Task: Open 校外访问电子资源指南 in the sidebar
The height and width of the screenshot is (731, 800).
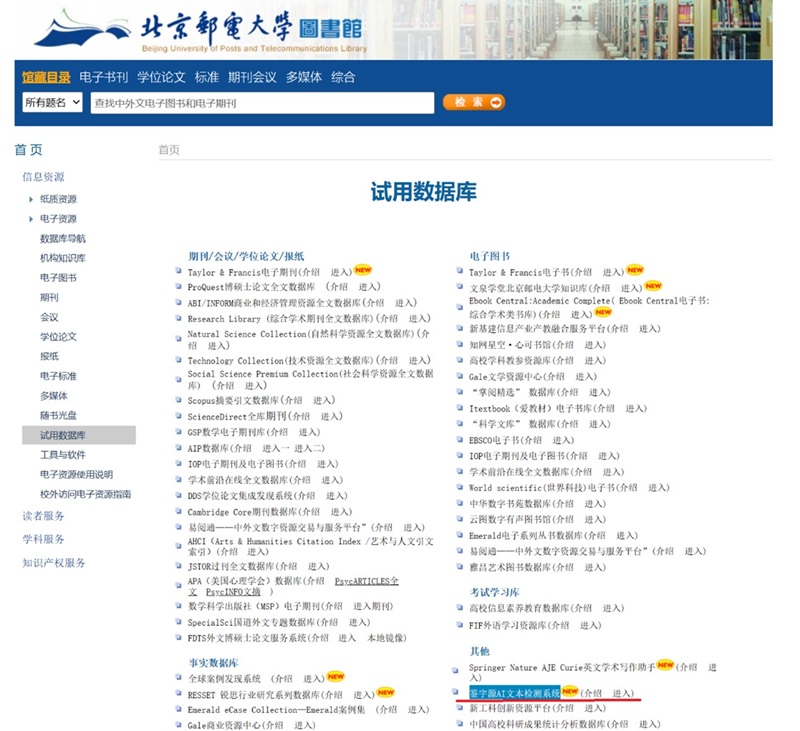Action: 86,494
